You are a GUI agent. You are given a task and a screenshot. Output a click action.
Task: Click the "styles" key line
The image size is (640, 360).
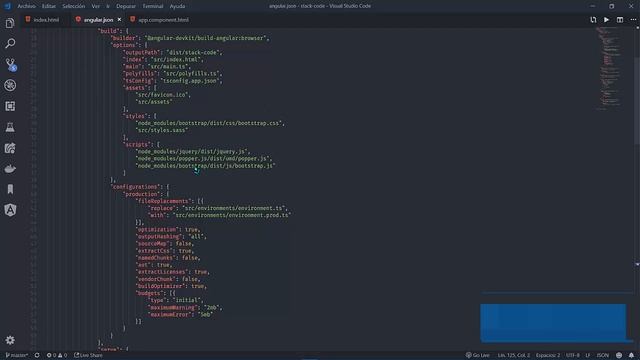(x=140, y=116)
